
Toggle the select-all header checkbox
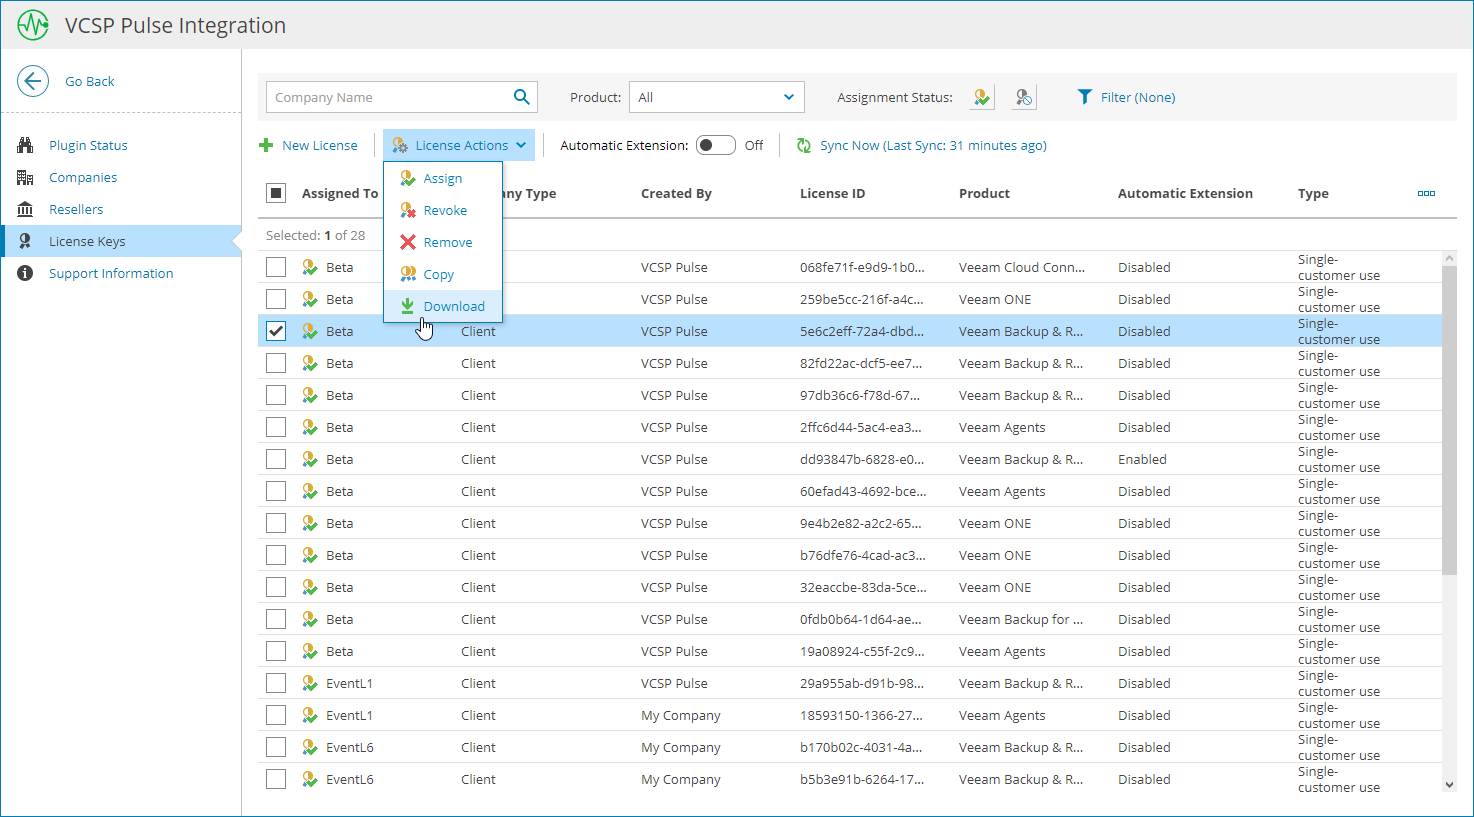pyautogui.click(x=277, y=193)
